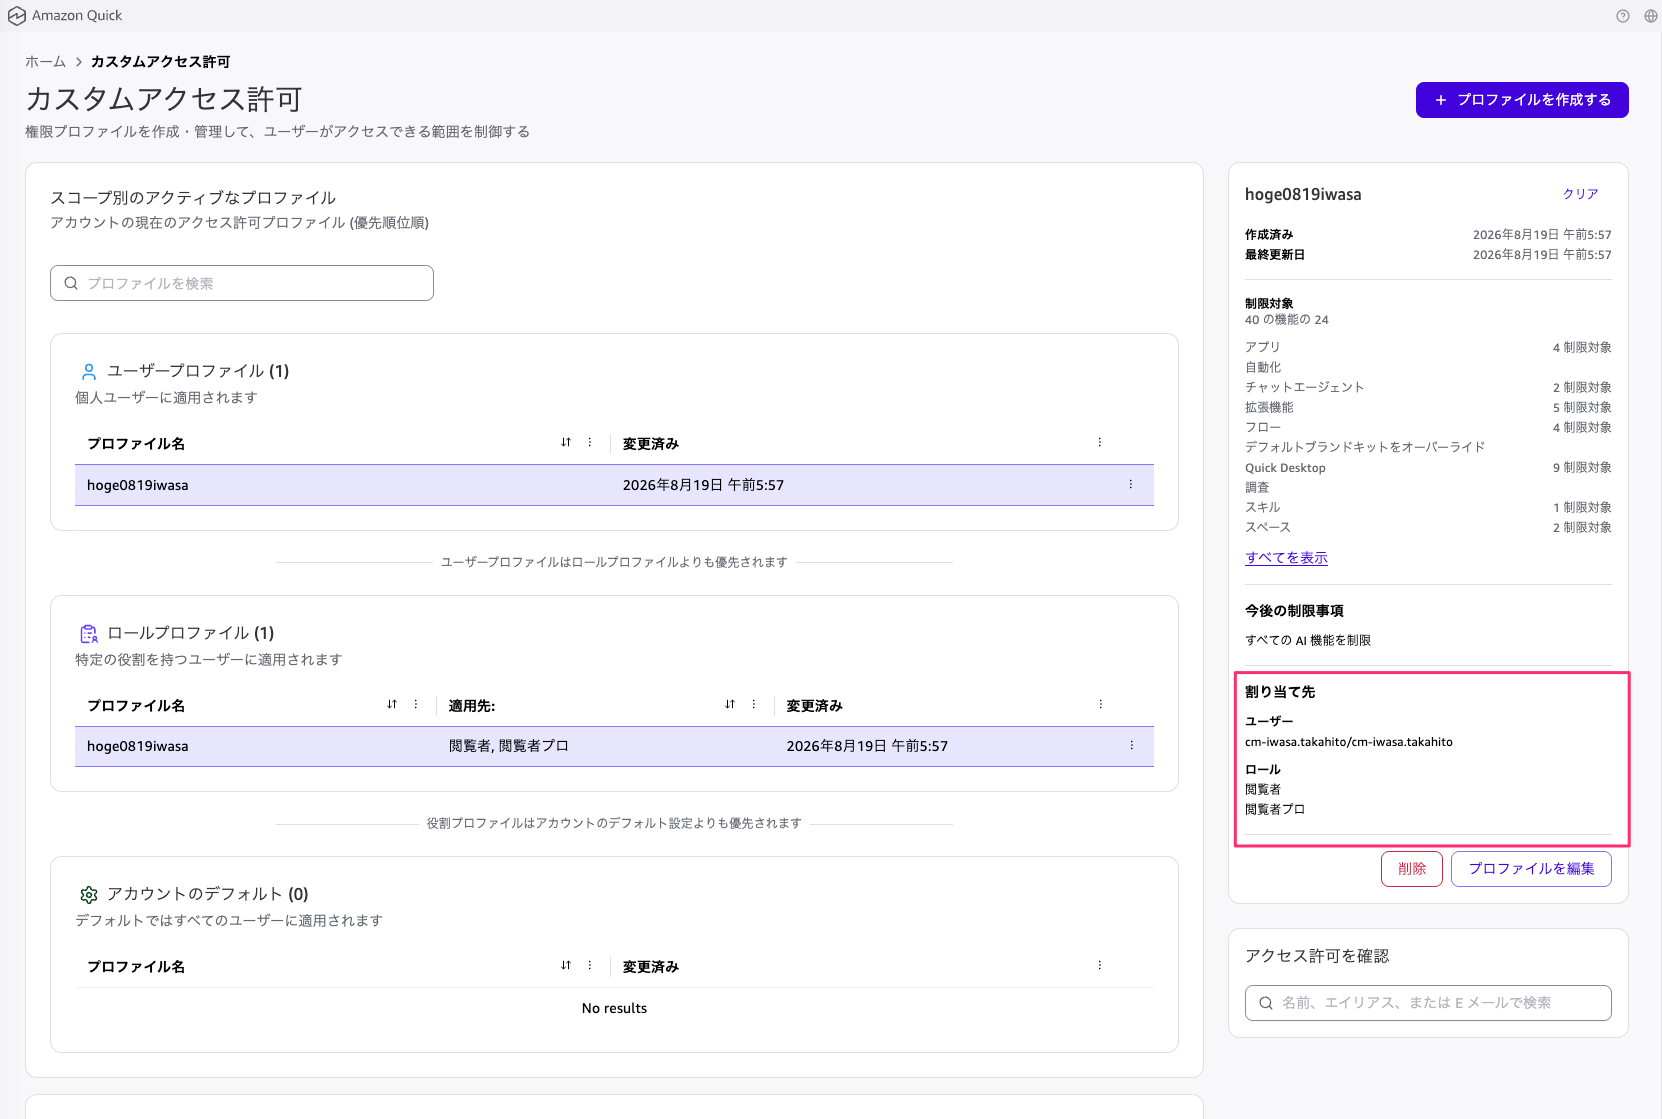This screenshot has width=1662, height=1119.
Task: Open すべてを表示 link
Action: click(x=1286, y=558)
